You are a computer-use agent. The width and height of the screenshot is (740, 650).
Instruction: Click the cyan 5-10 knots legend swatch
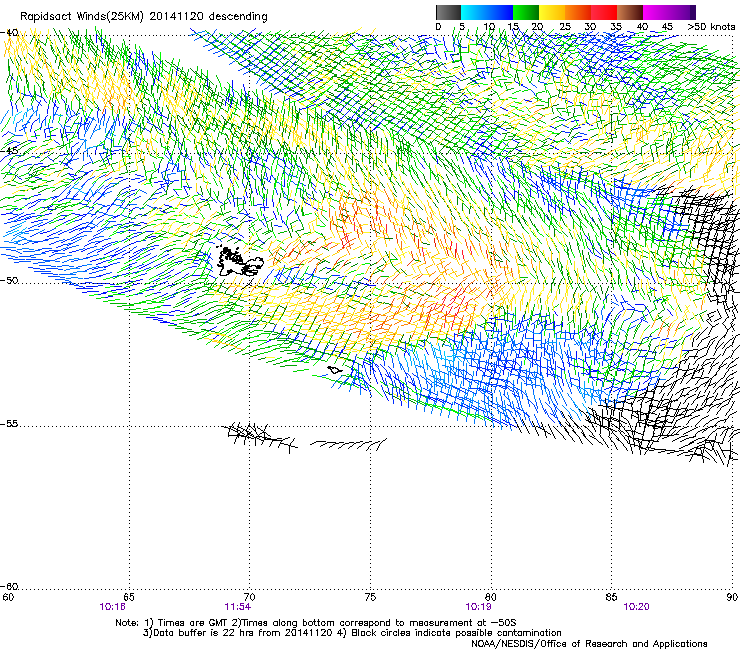(474, 12)
